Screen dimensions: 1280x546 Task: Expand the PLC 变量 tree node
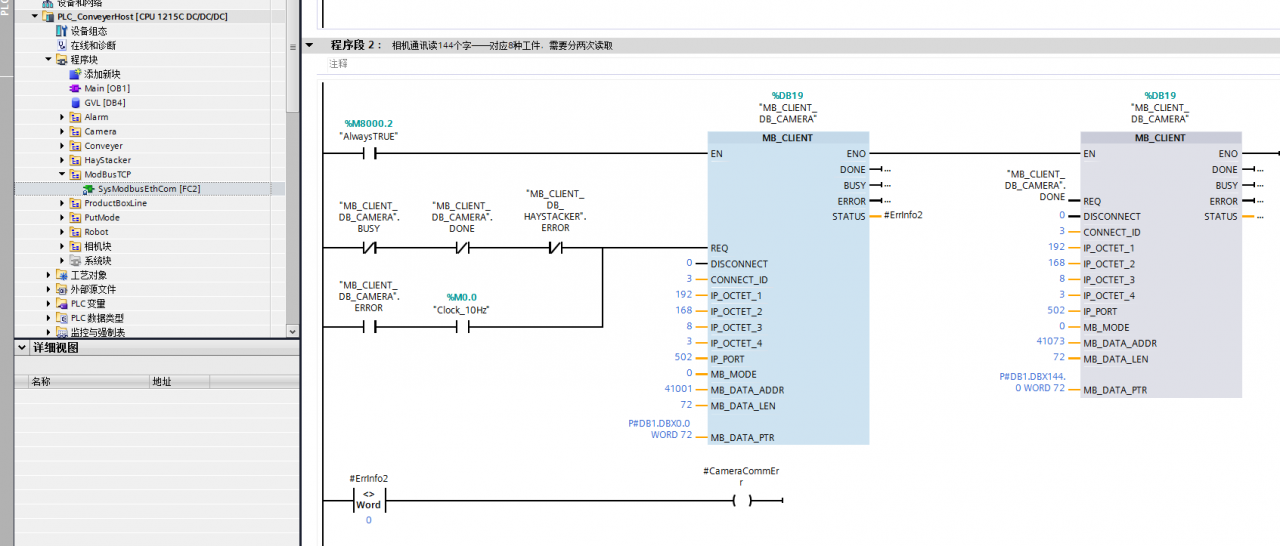tap(49, 303)
